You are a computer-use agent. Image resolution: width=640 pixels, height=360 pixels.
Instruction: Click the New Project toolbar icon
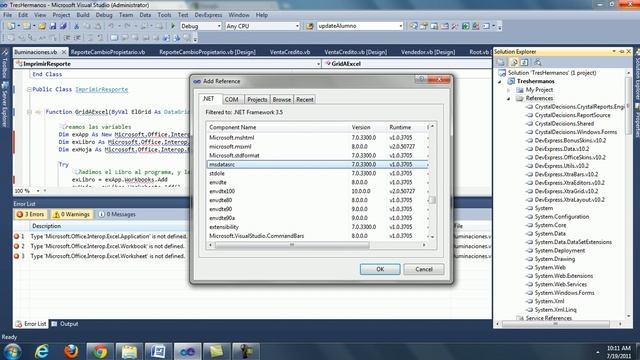pyautogui.click(x=11, y=26)
